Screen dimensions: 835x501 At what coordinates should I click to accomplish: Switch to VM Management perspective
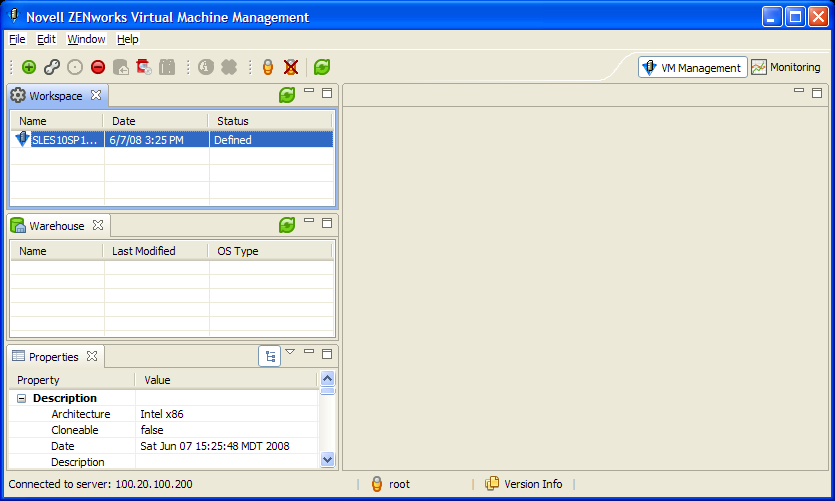point(693,68)
